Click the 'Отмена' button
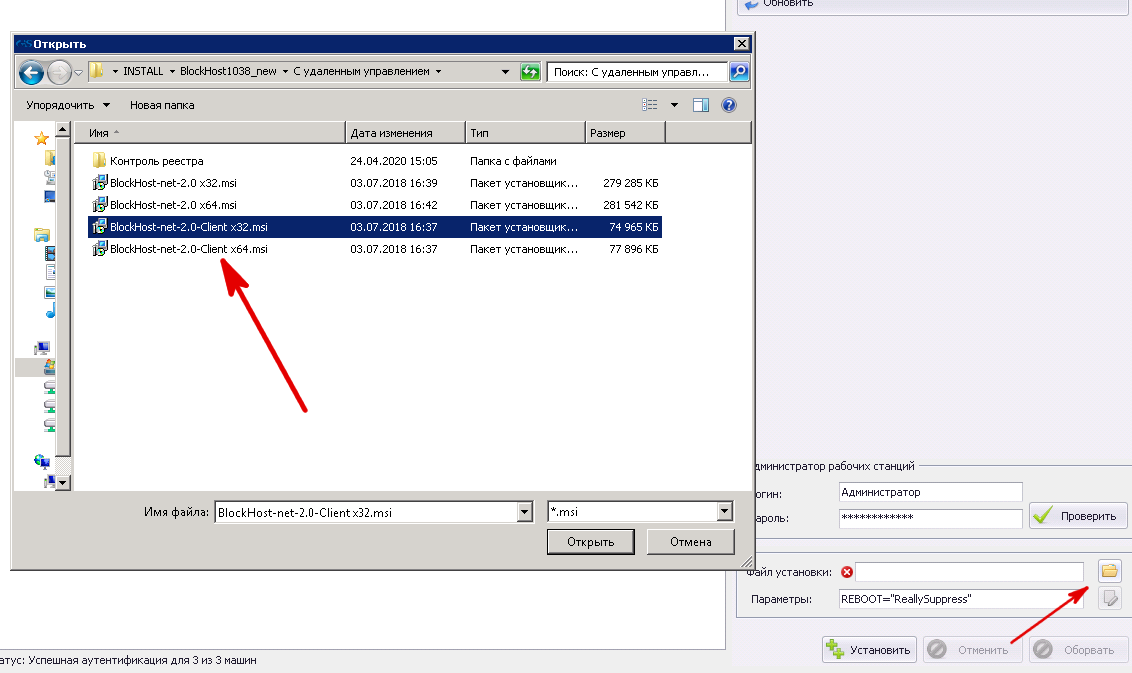This screenshot has height=673, width=1132. [x=691, y=542]
